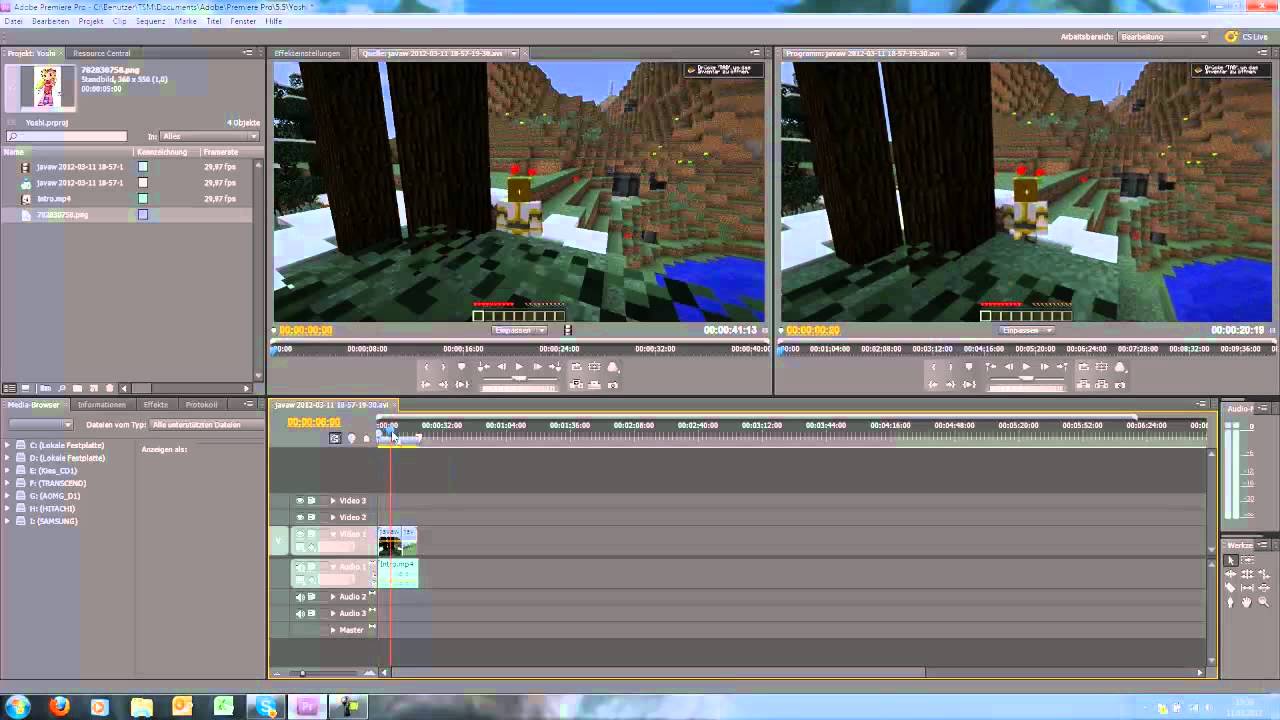
Task: Select the Pen tool in Tools panel
Action: coord(1231,602)
